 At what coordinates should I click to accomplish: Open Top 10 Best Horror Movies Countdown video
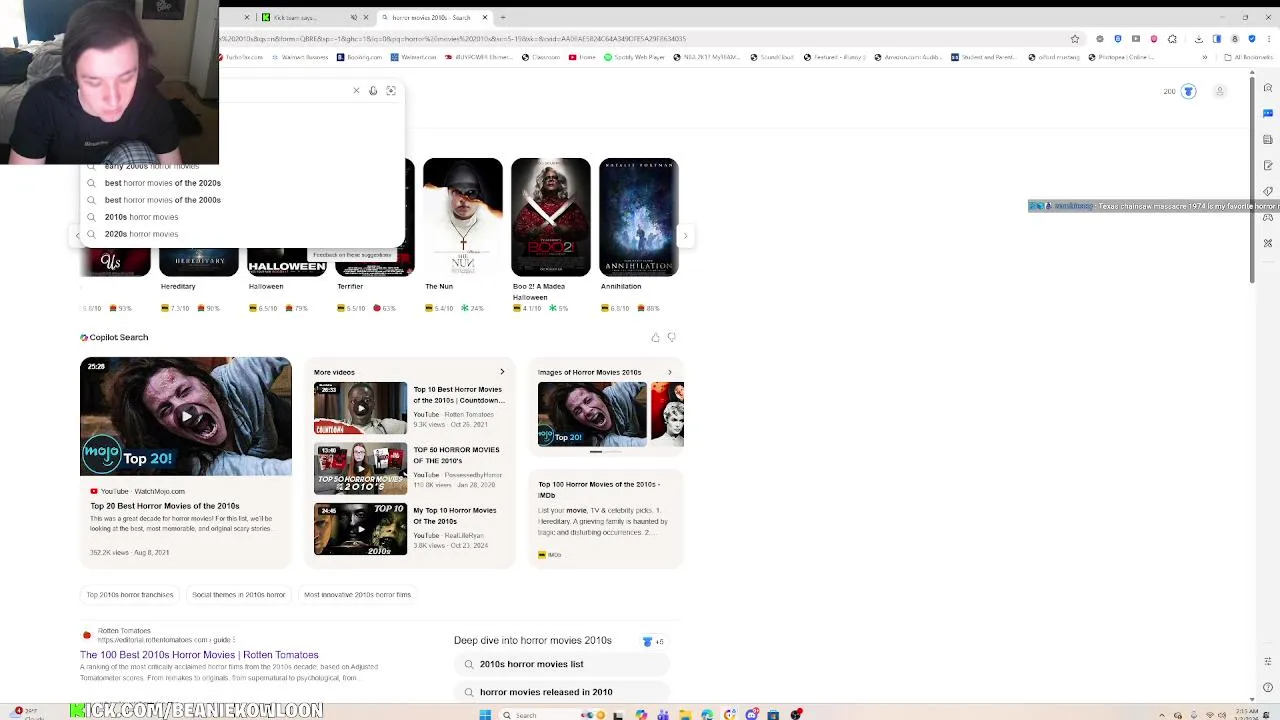tap(409, 408)
